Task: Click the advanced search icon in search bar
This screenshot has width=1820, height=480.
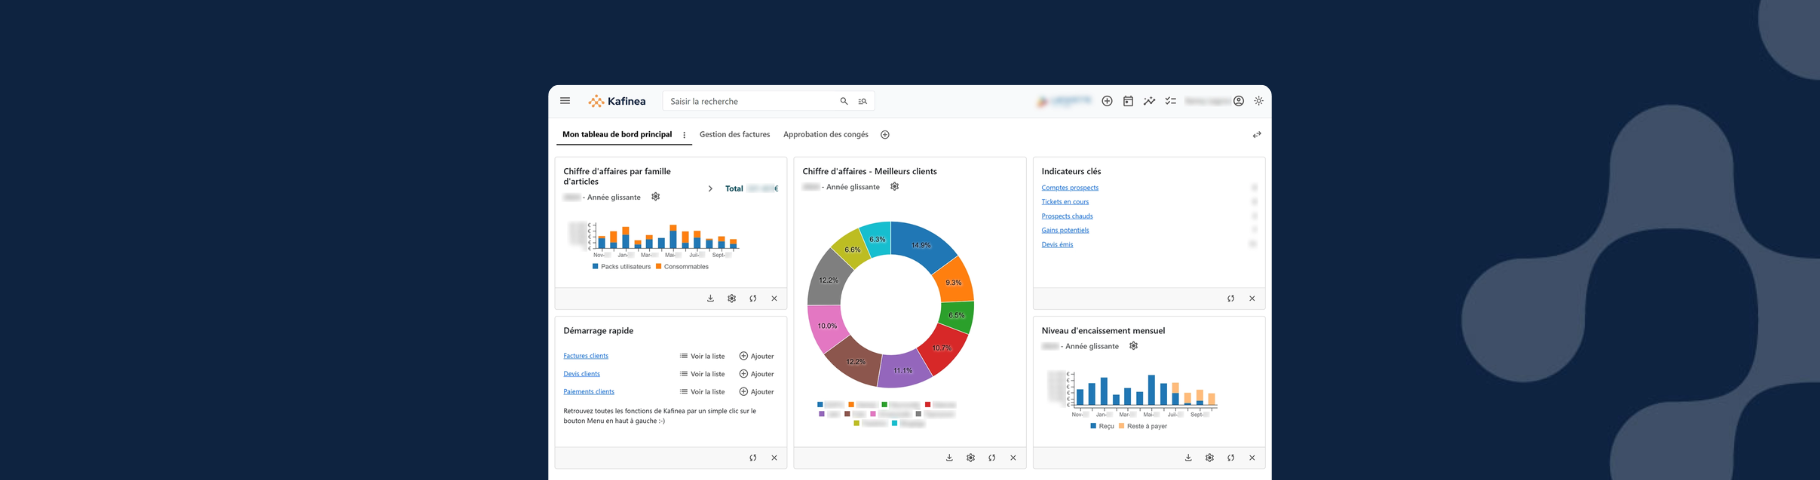Action: [863, 101]
